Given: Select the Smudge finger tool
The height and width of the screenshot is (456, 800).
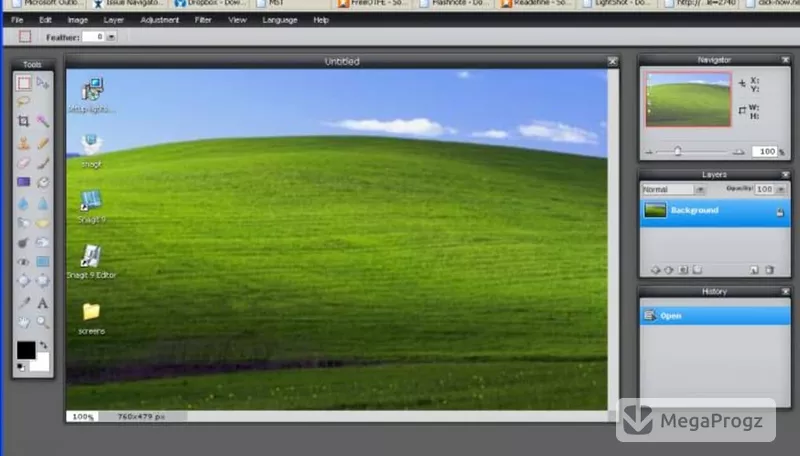Looking at the screenshot, I should (x=23, y=223).
